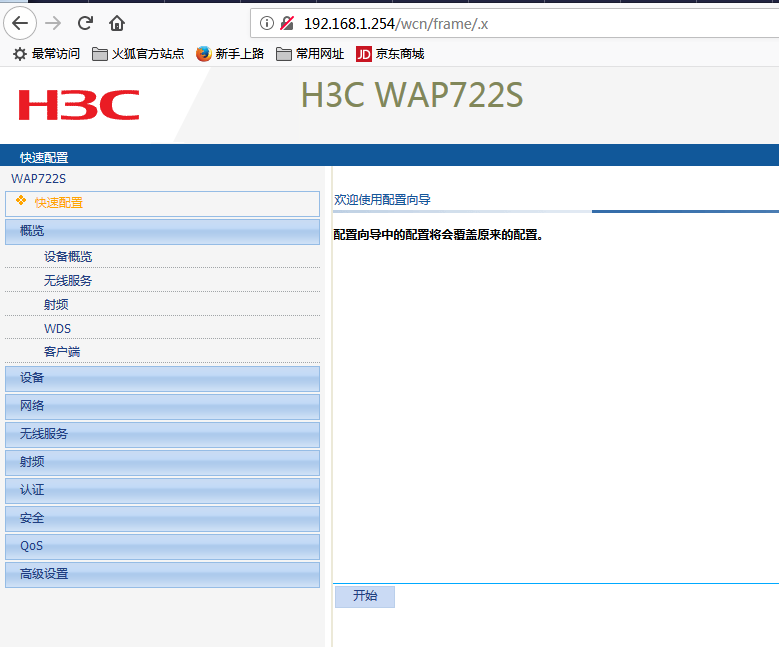Reload the page with refresh icon

coord(85,23)
